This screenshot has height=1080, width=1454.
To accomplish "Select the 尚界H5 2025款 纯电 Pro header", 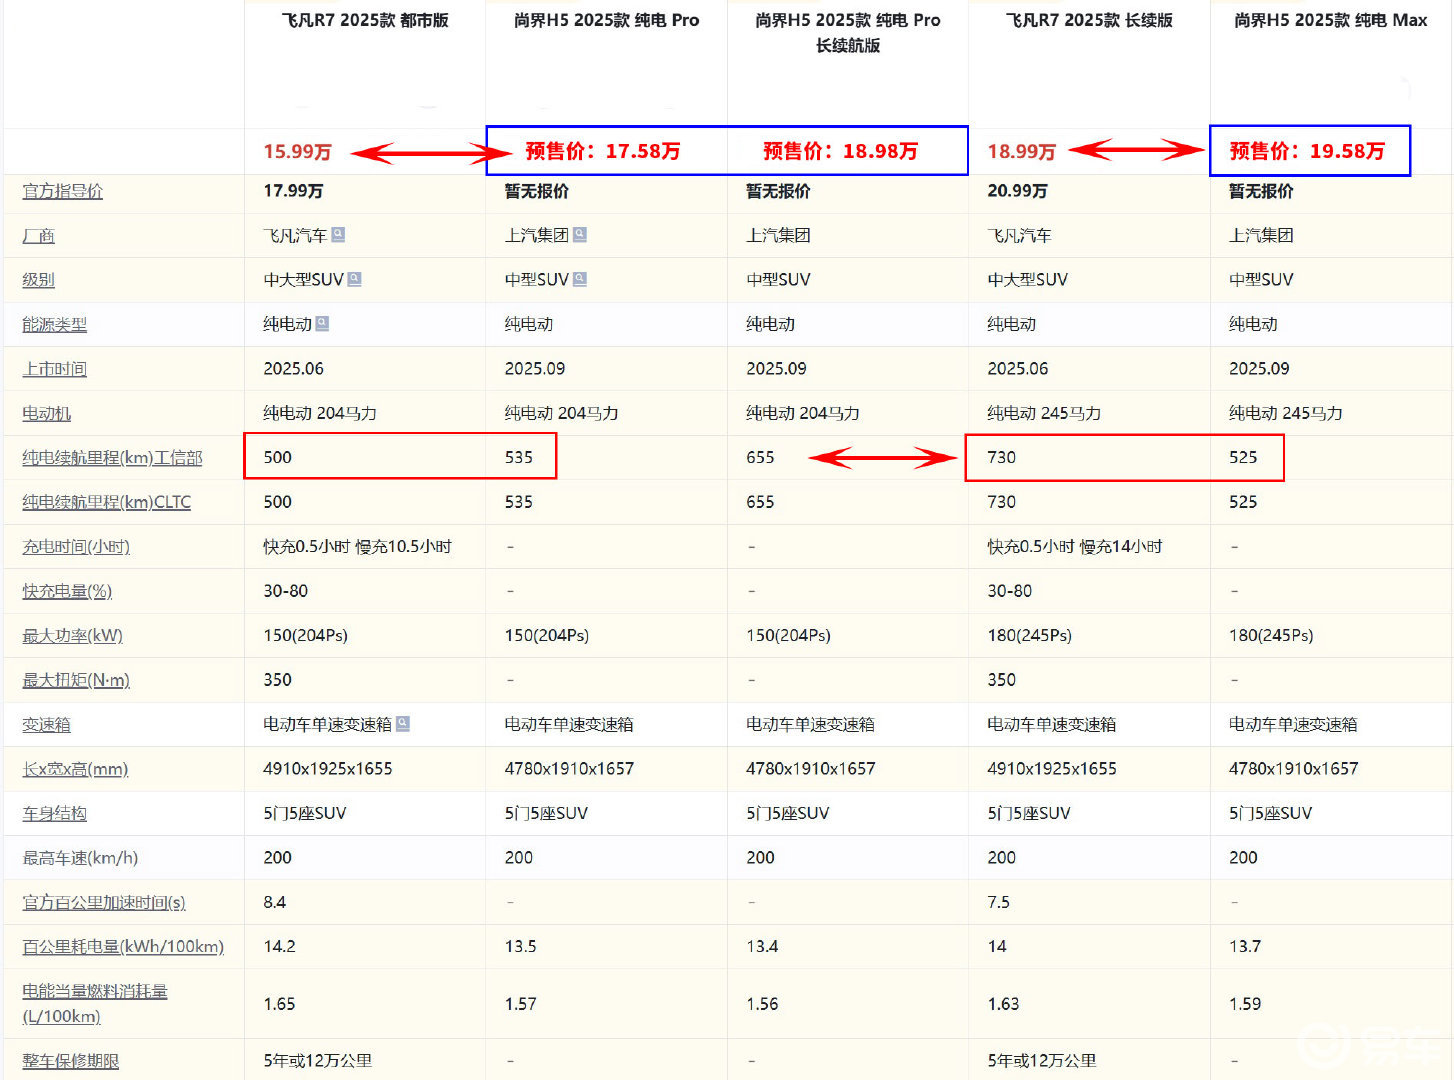I will tap(606, 20).
